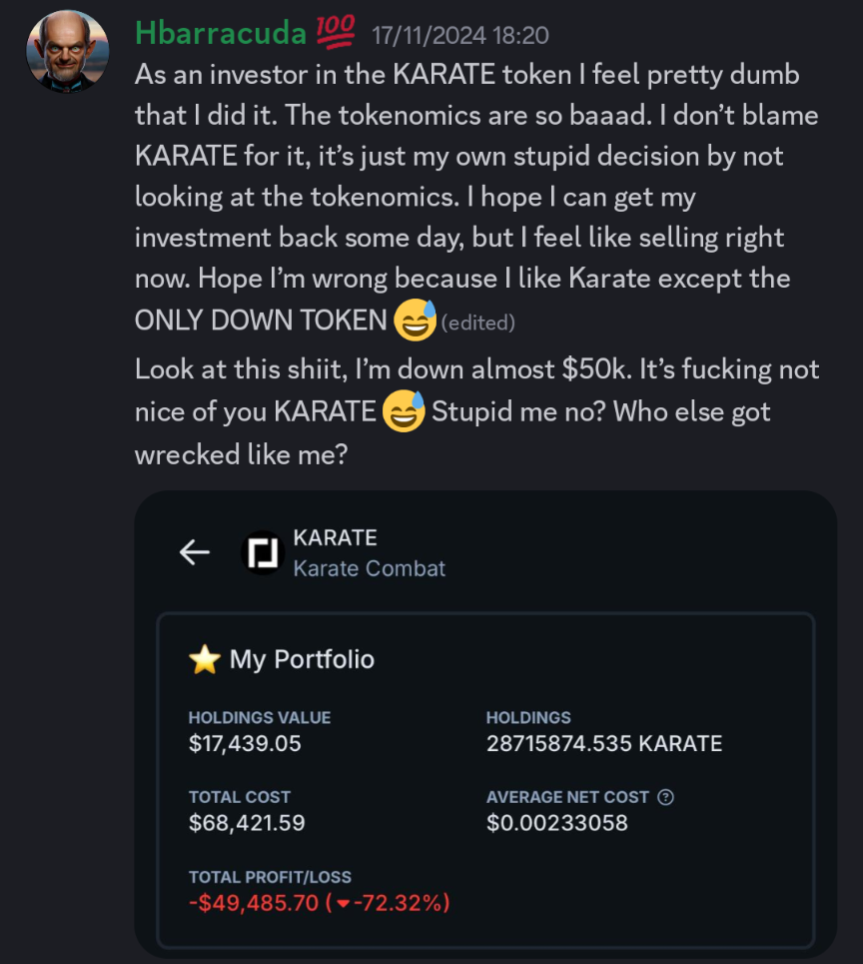Click the Average Net Cost value $0.00233058

[x=557, y=823]
